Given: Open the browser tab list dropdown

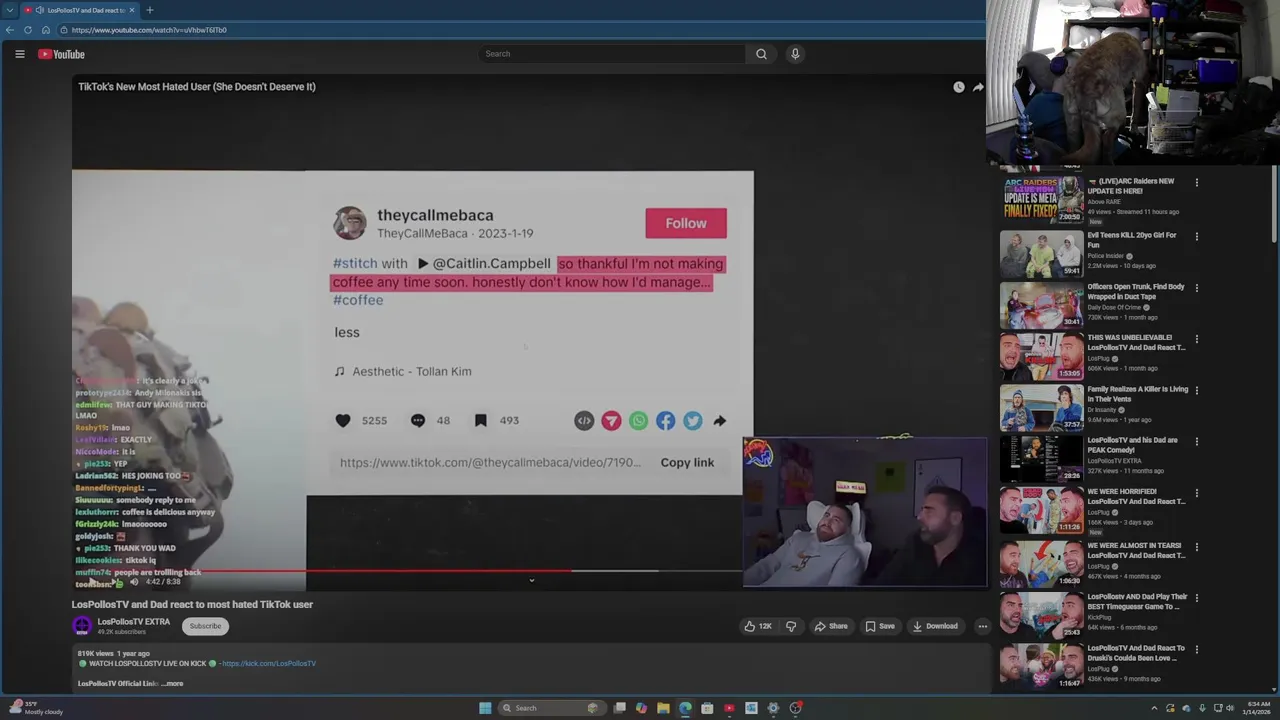Looking at the screenshot, I should [10, 10].
